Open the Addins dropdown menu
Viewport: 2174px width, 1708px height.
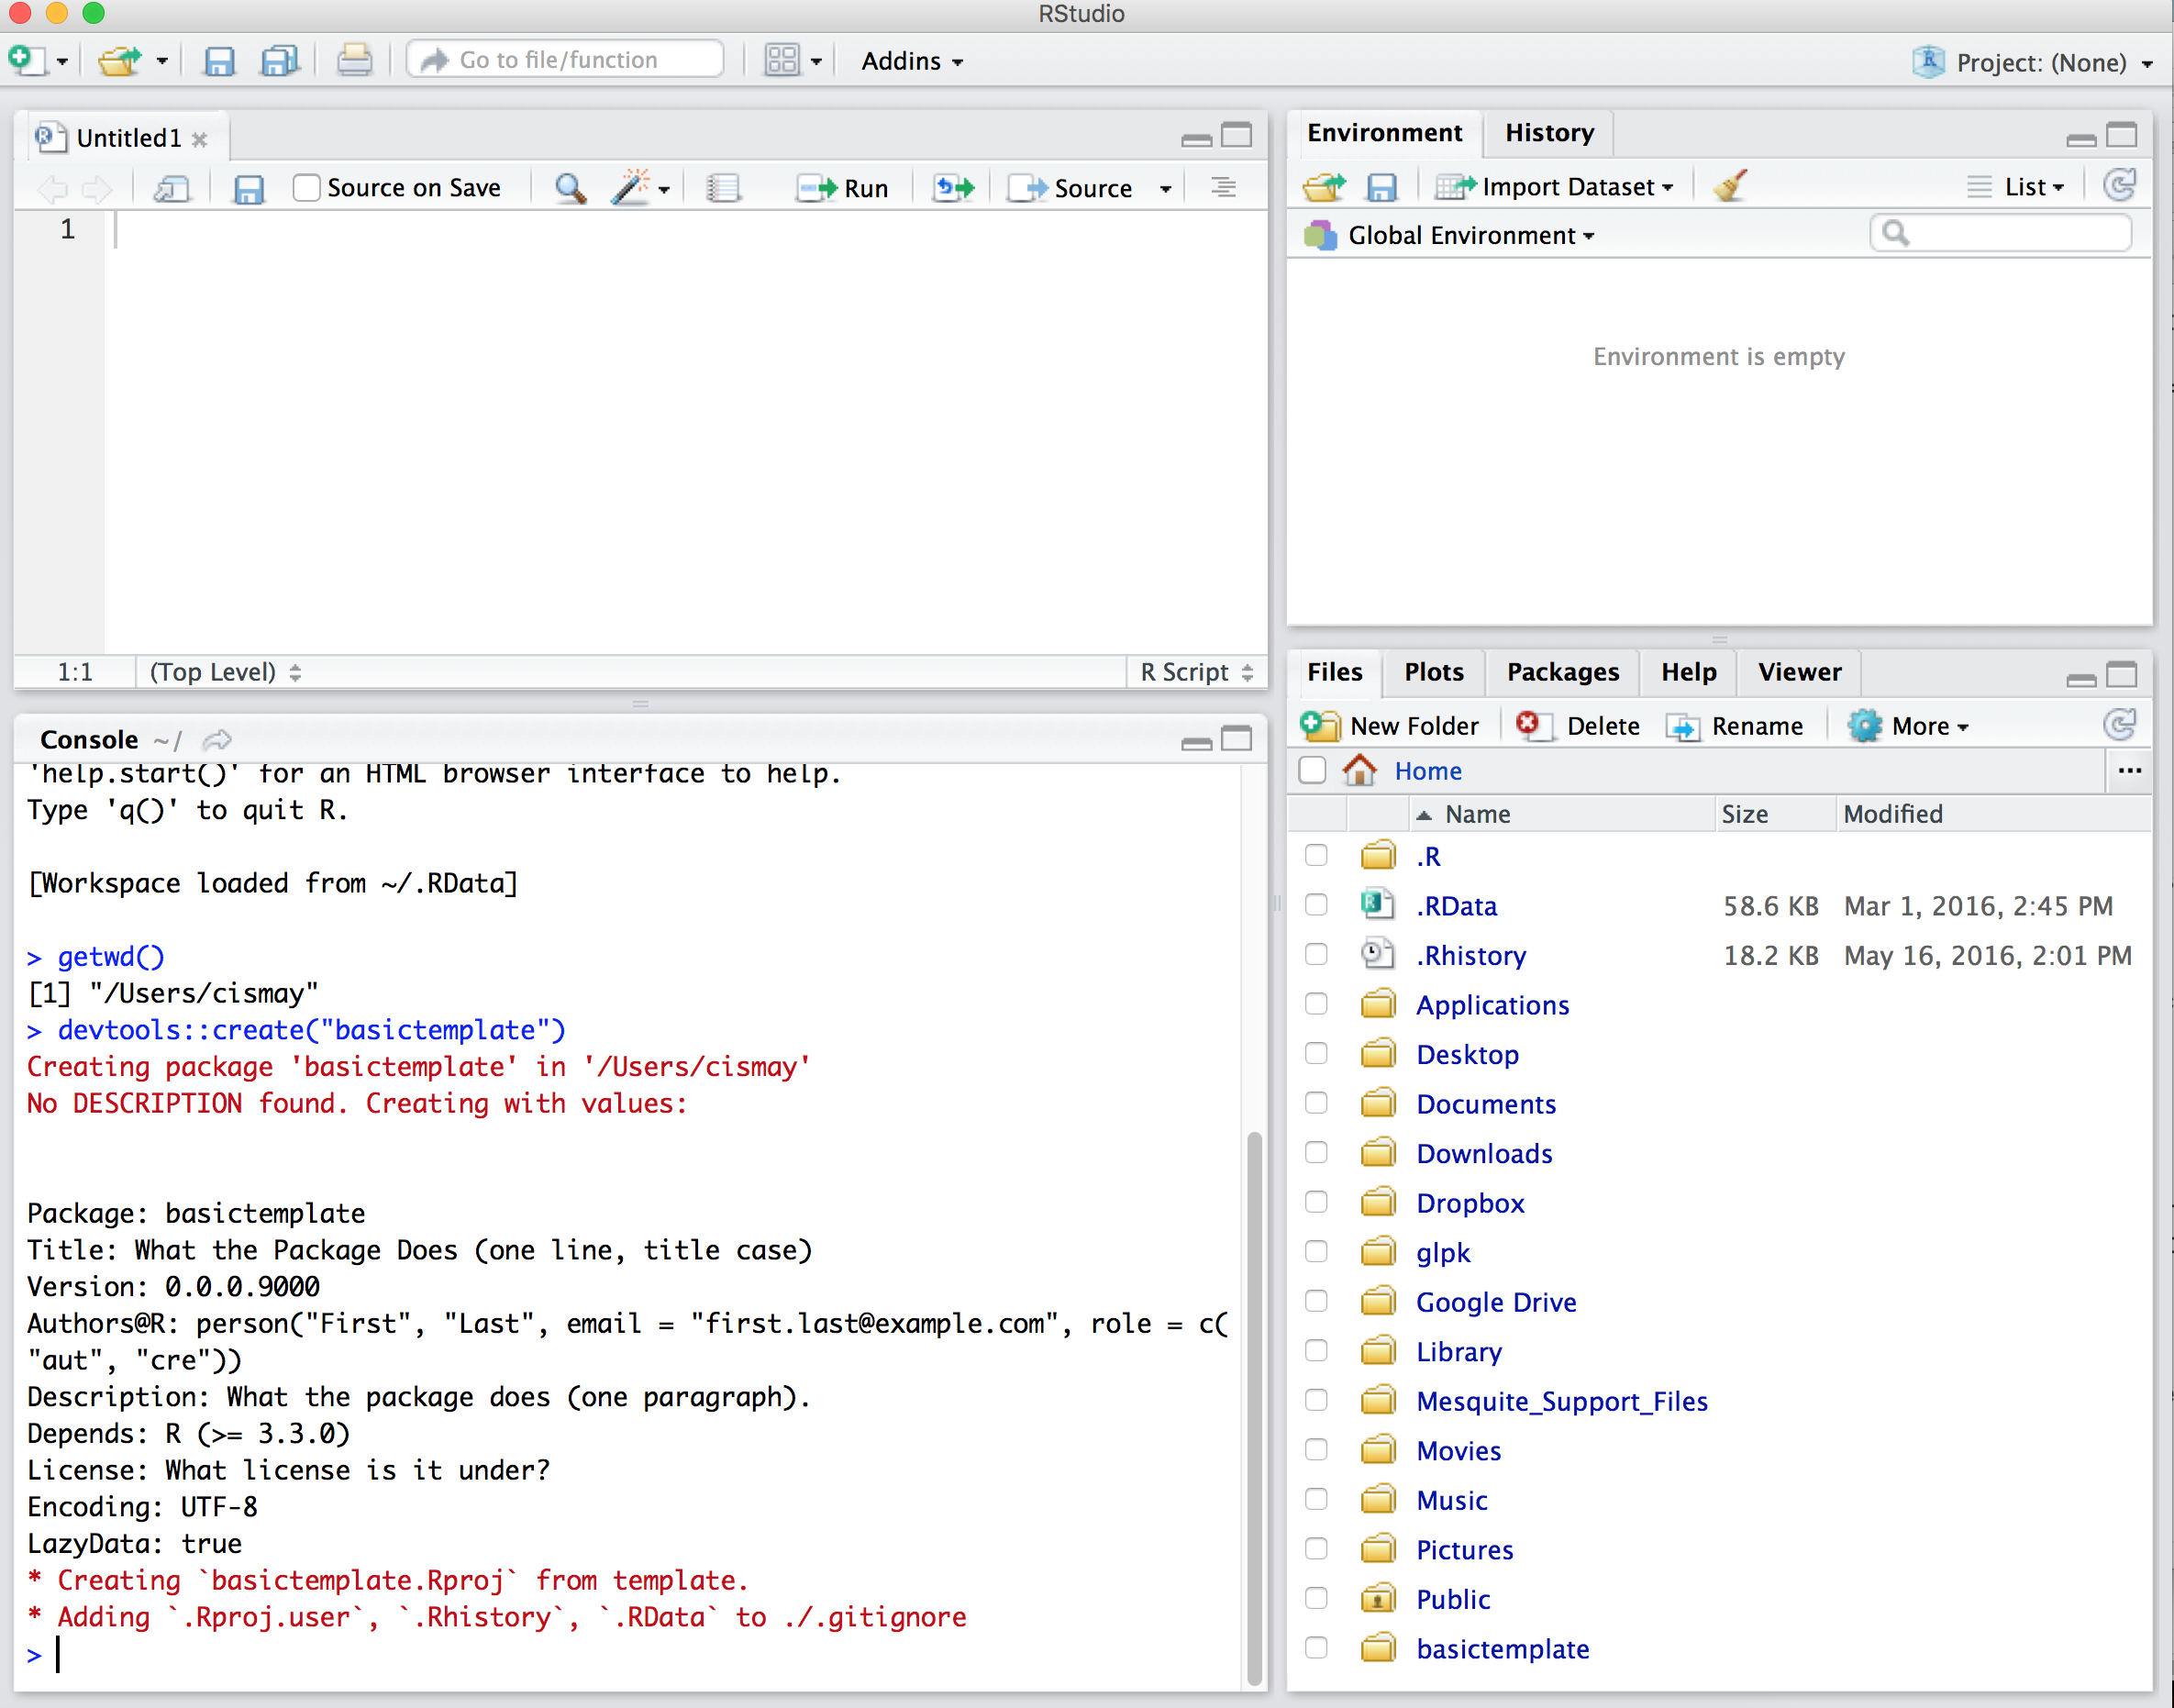[911, 61]
